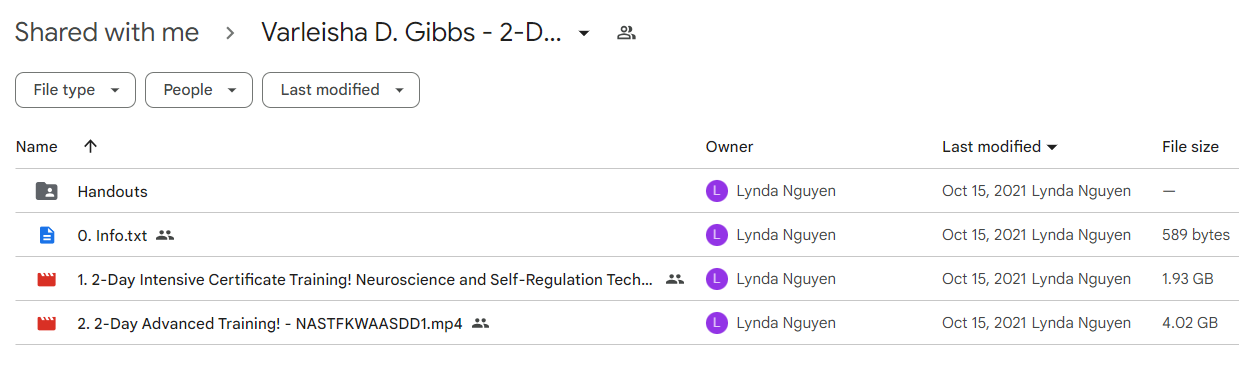Go back to Shared with me
This screenshot has width=1239, height=370.
[x=107, y=32]
